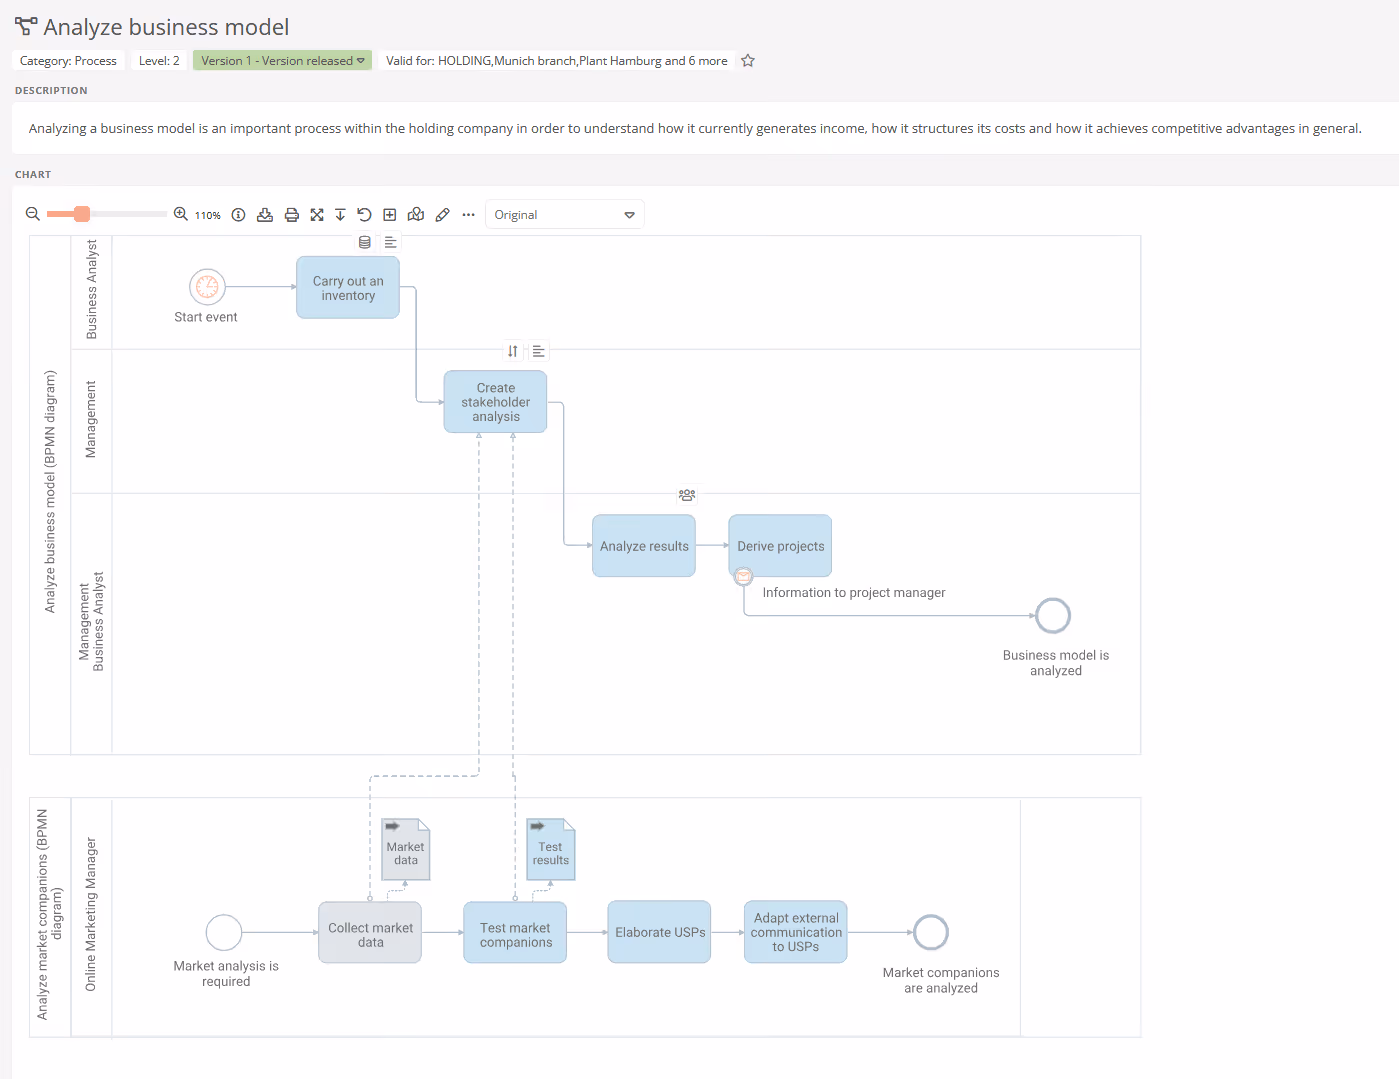Screen dimensions: 1399x1079
Task: Edit the chart with the pencil icon
Action: (442, 214)
